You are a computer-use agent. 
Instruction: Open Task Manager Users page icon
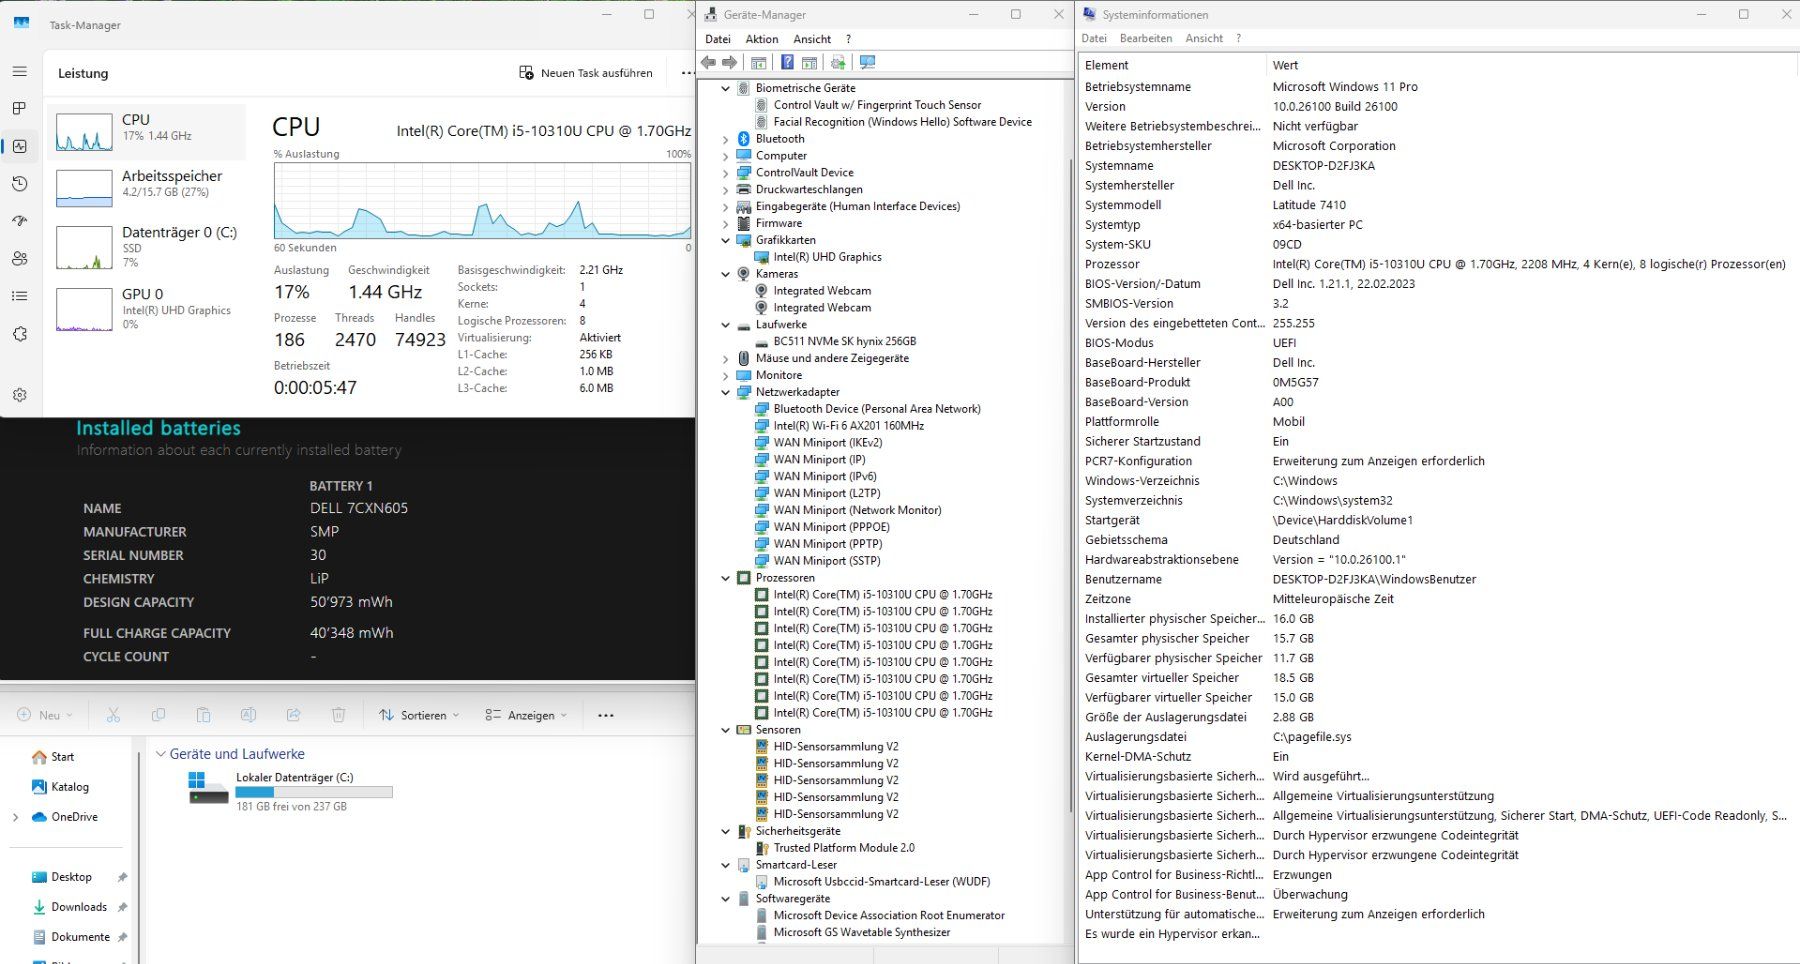[x=19, y=258]
